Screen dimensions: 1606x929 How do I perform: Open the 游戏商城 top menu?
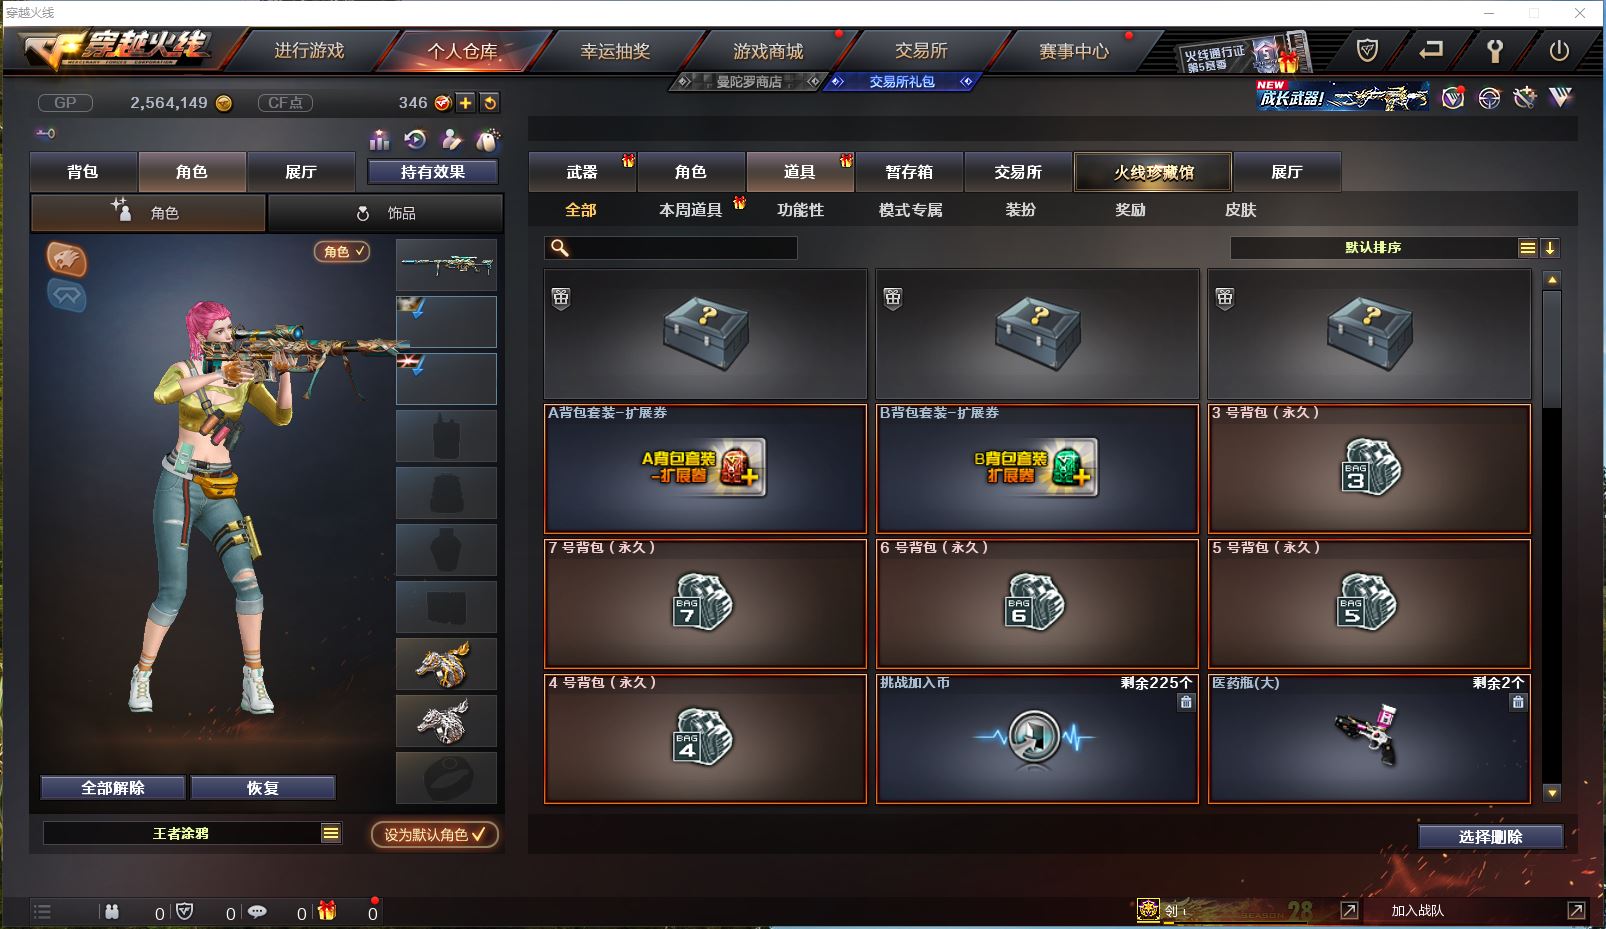[x=768, y=50]
